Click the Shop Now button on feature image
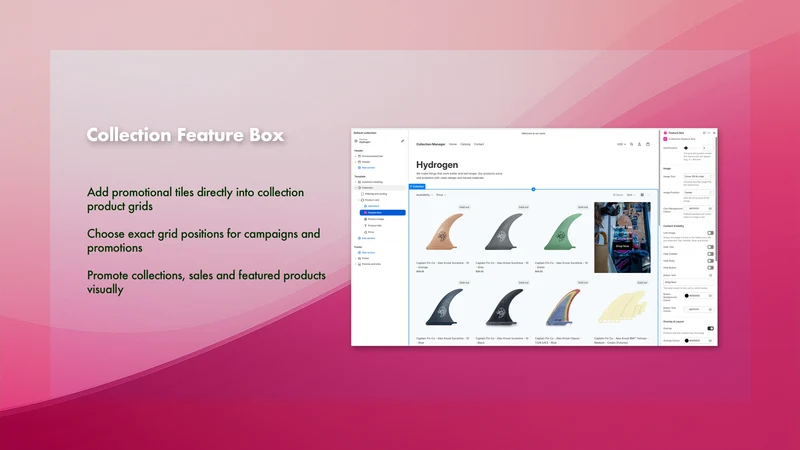Screen dimensions: 800x450 [x=622, y=246]
